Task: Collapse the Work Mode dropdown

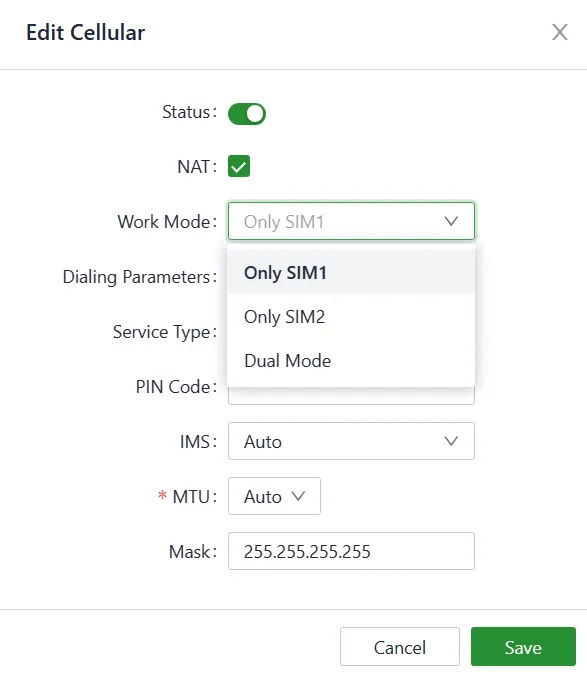Action: (351, 221)
